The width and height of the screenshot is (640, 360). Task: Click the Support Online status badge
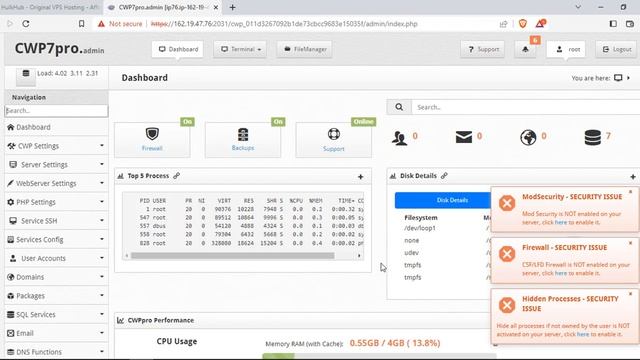pos(363,122)
